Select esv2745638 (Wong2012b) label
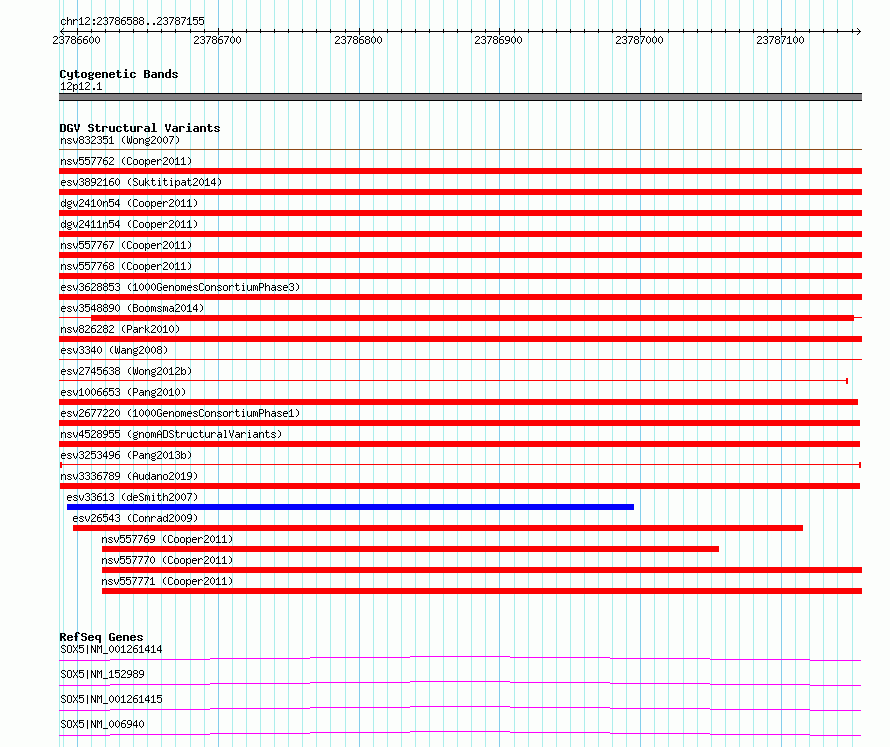Viewport: 890px width, 747px height. 126,371
